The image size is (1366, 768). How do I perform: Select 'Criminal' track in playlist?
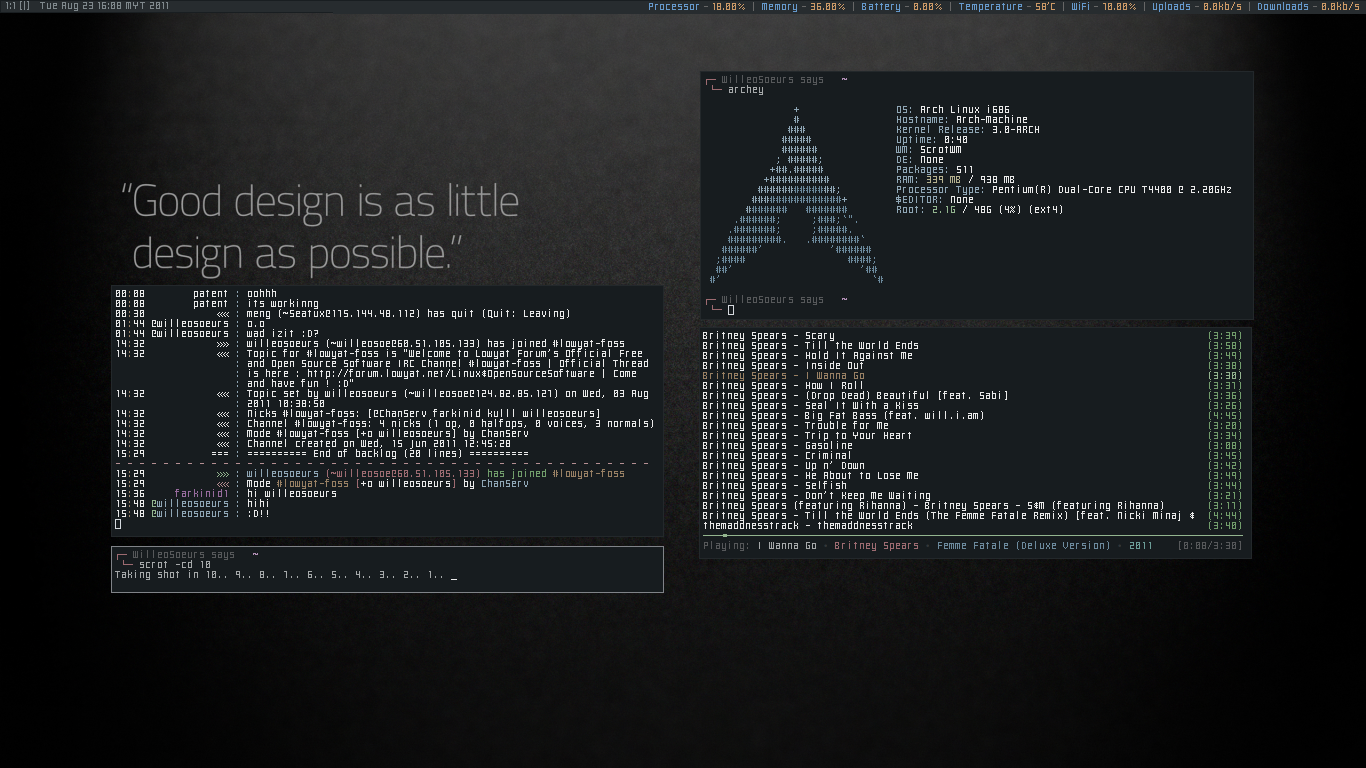[x=972, y=456]
